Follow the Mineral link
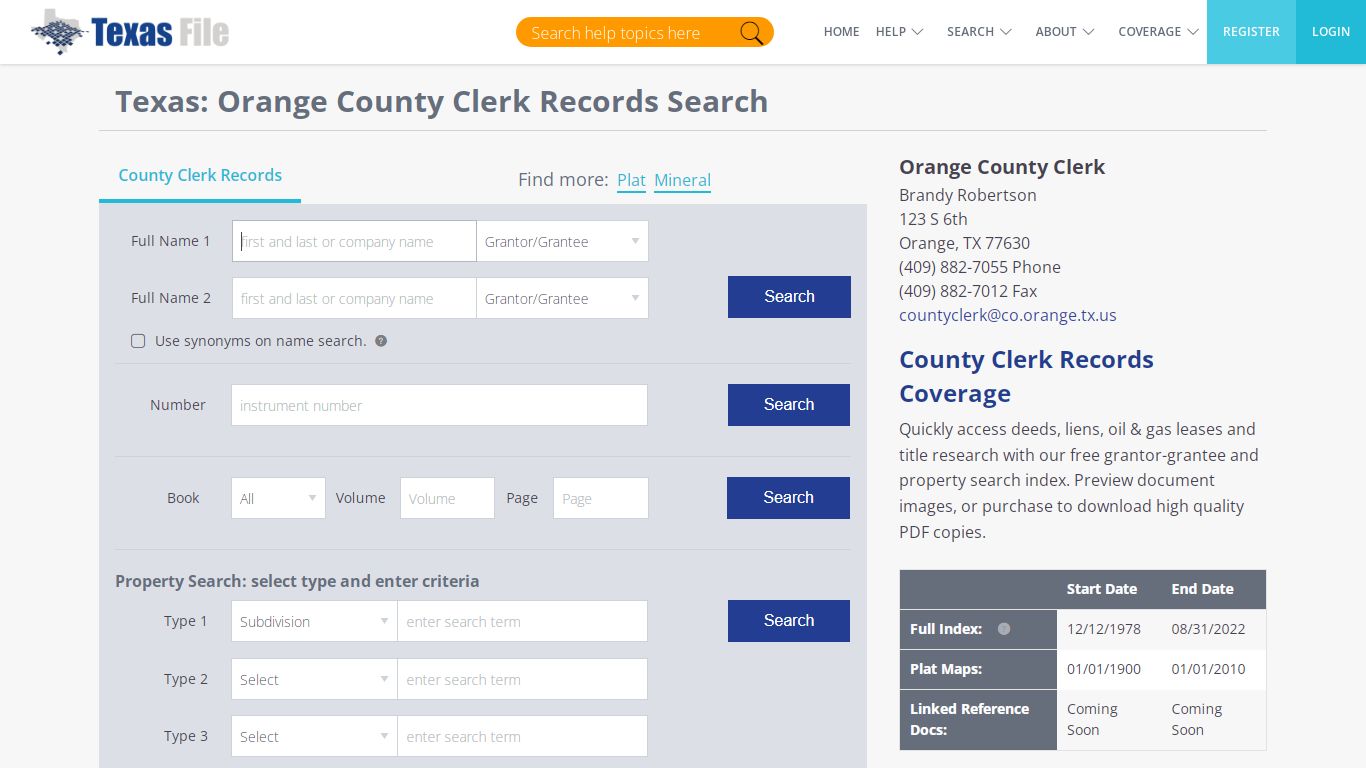 click(682, 180)
